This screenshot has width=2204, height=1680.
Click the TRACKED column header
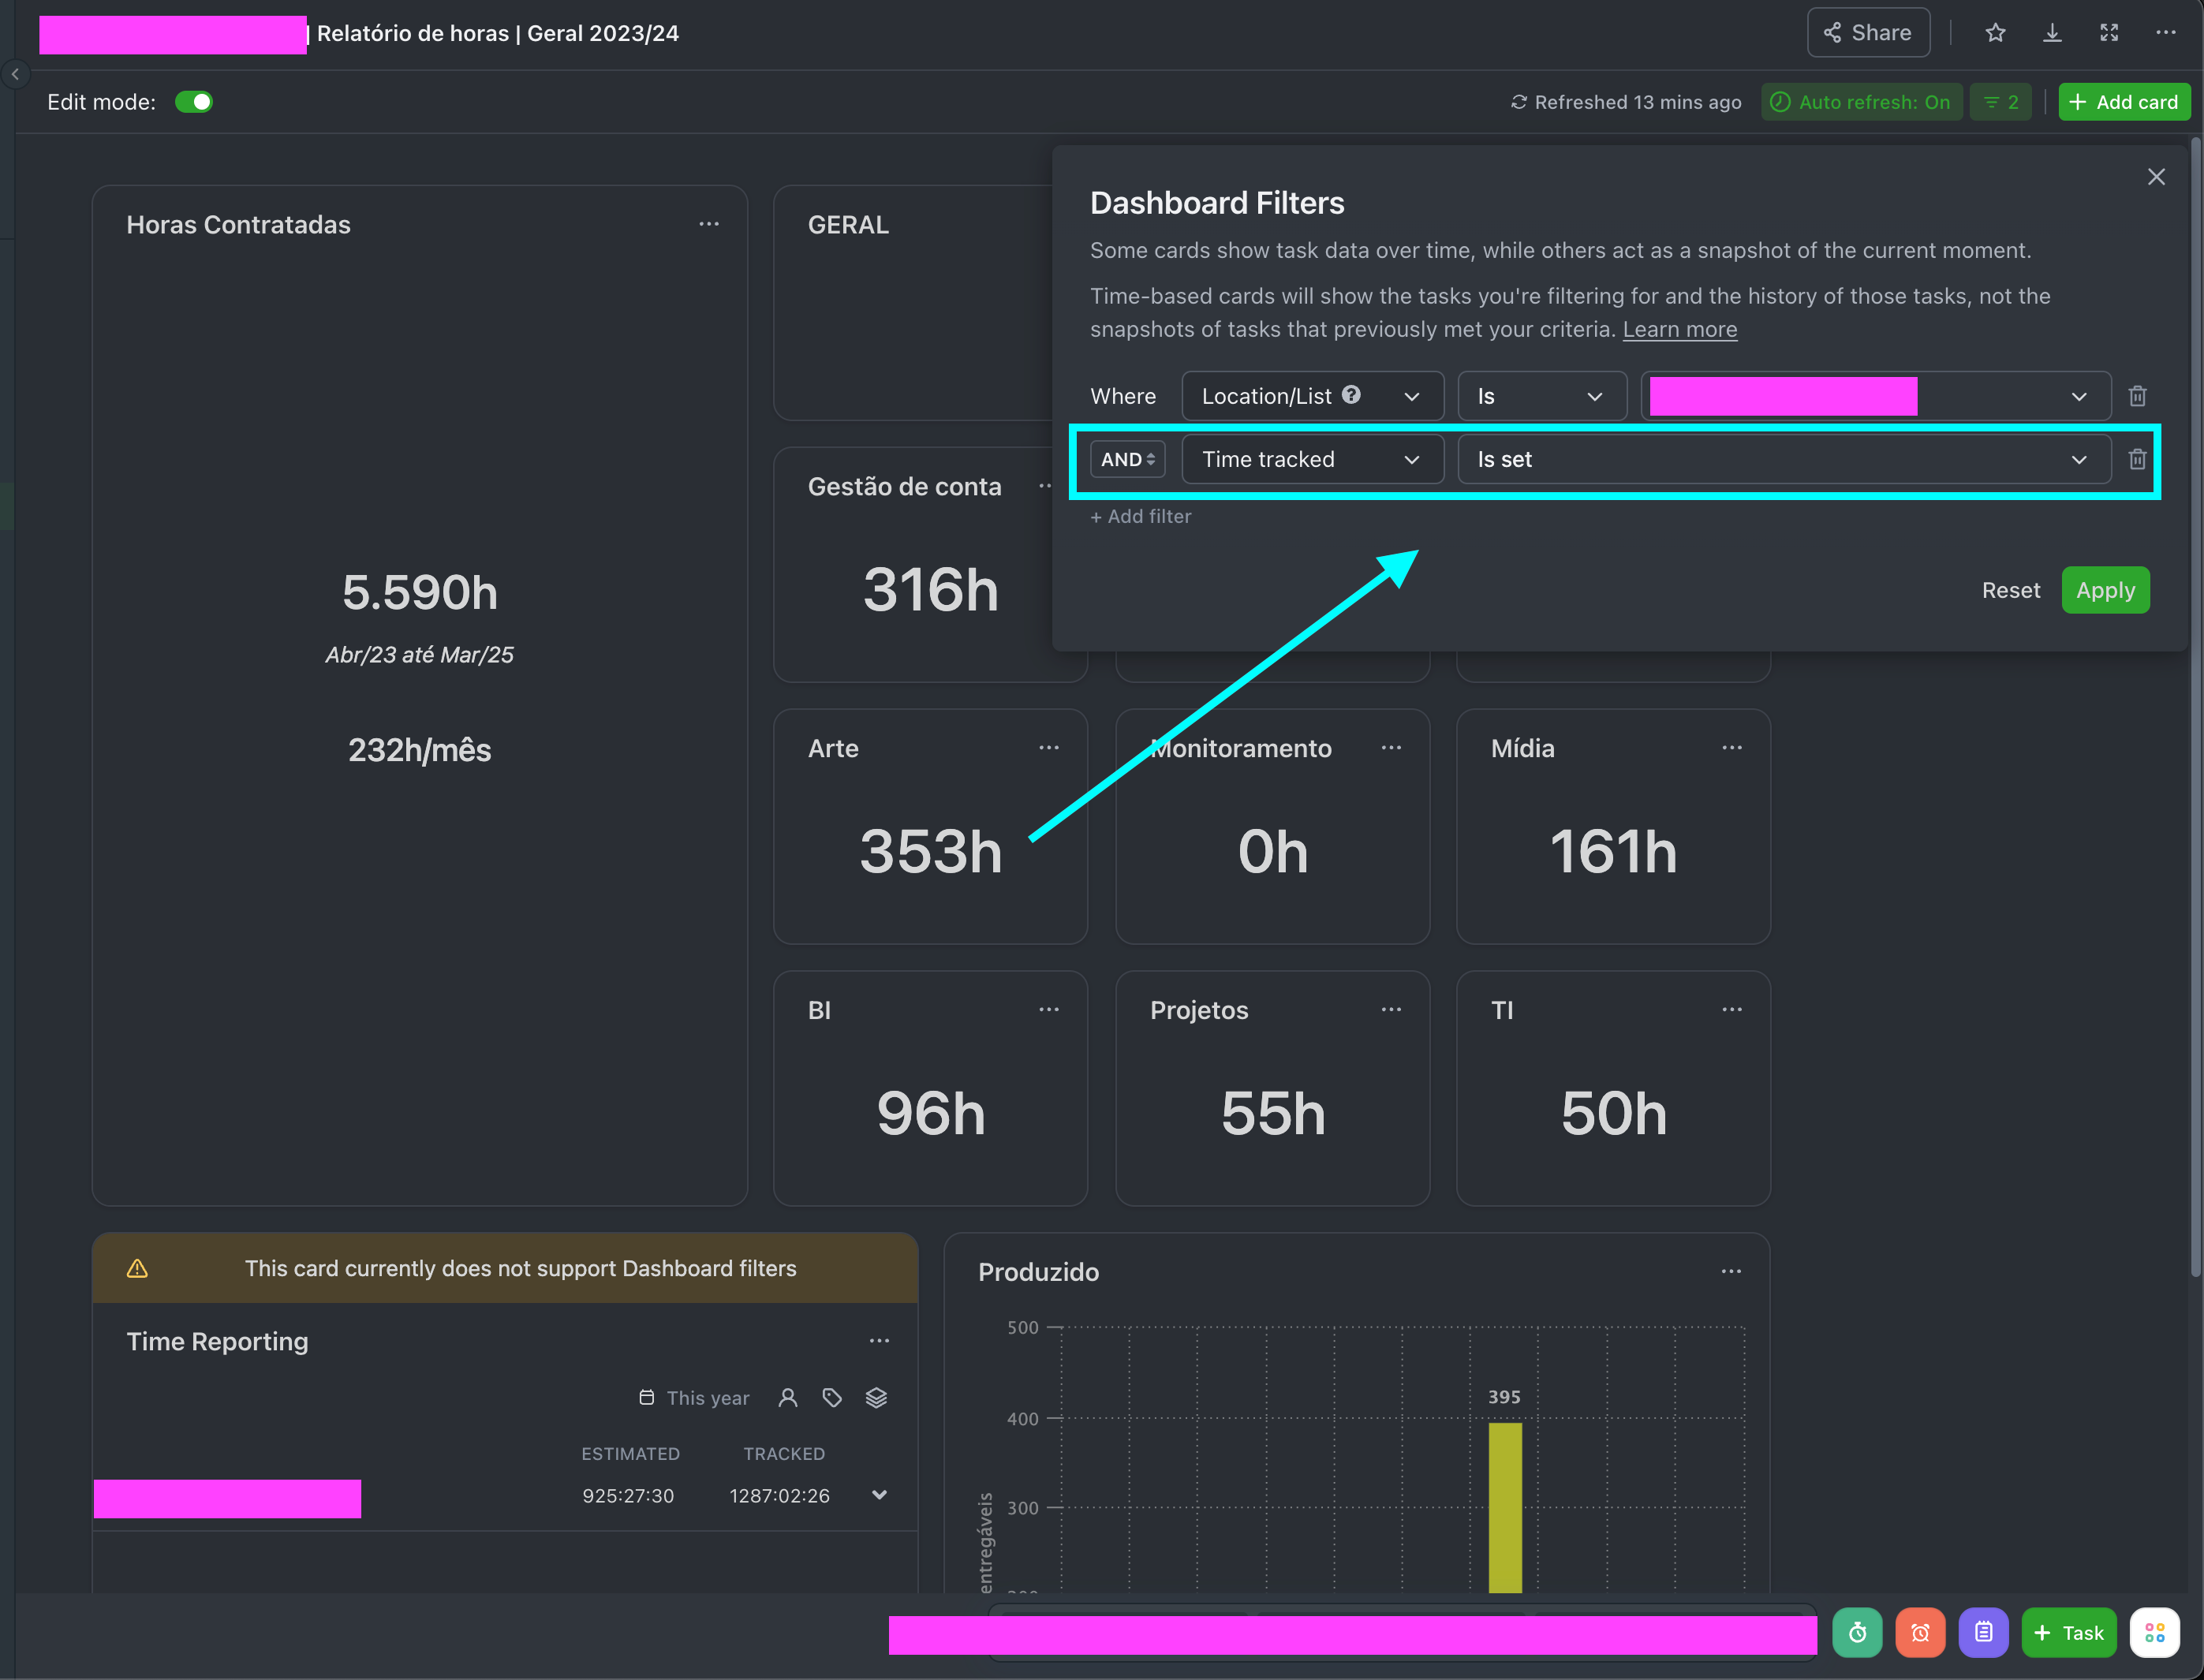pyautogui.click(x=784, y=1454)
